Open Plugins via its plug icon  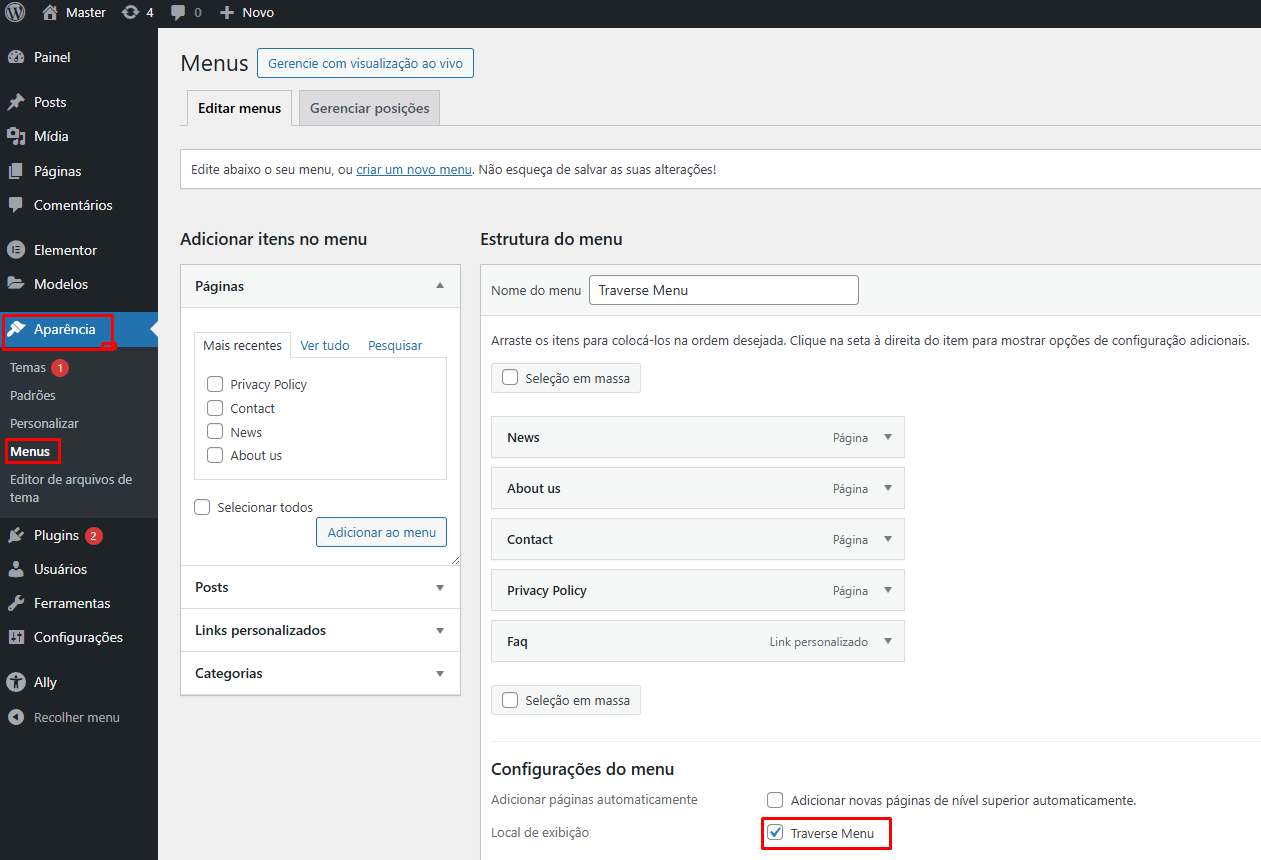click(x=15, y=535)
